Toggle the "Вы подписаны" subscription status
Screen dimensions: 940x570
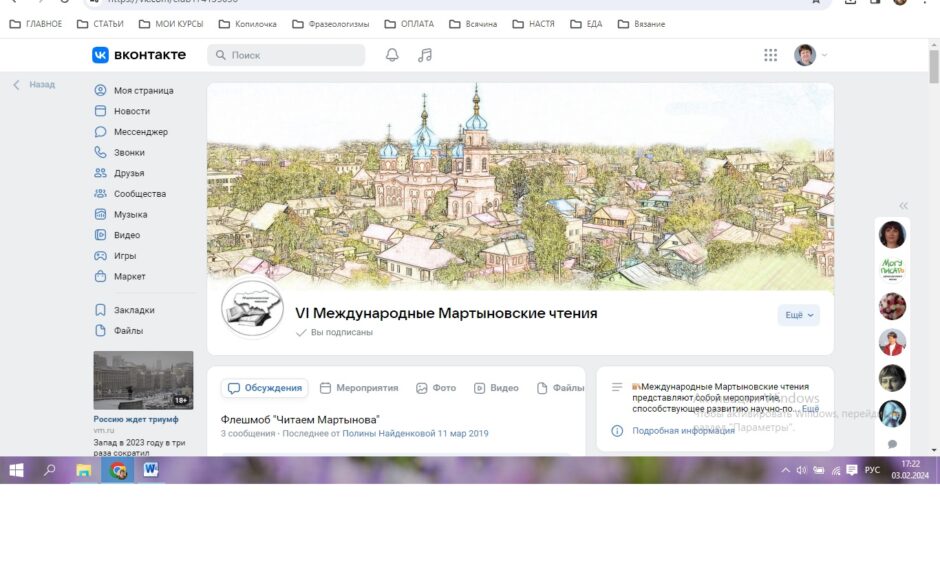click(335, 332)
